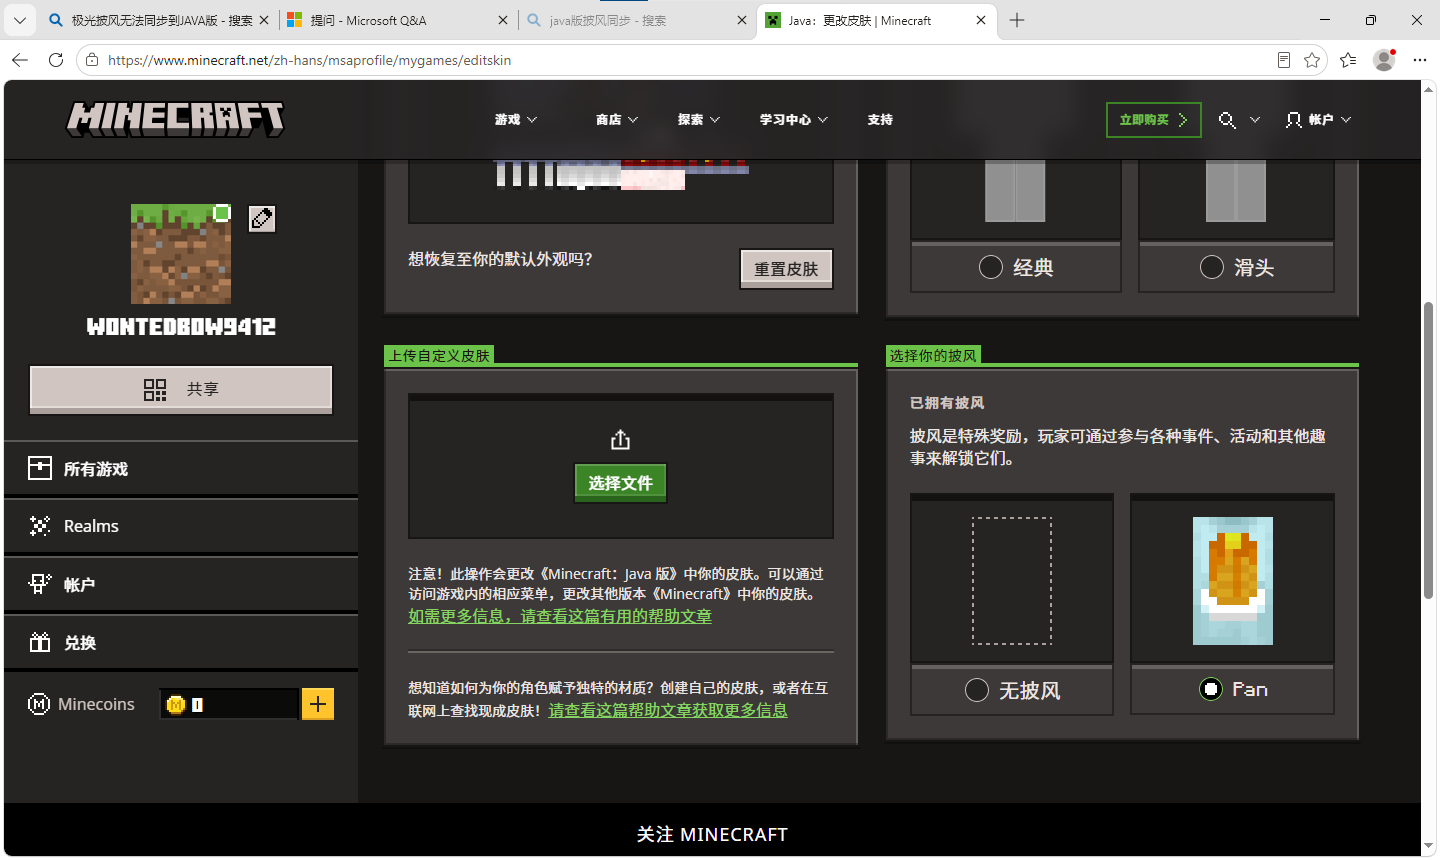Screen dimensions: 1440x860
Task: Select the Pan cape radio button
Action: [1211, 689]
